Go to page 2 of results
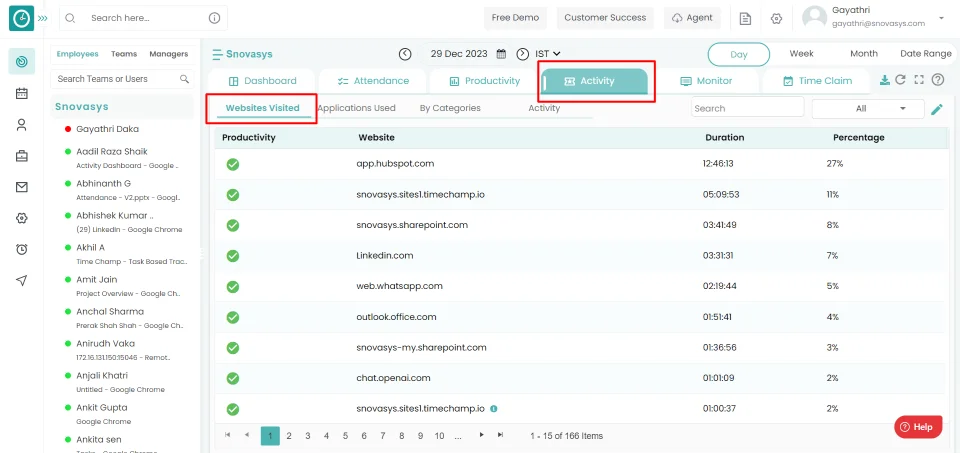Viewport: 960px width, 453px height. pyautogui.click(x=289, y=436)
